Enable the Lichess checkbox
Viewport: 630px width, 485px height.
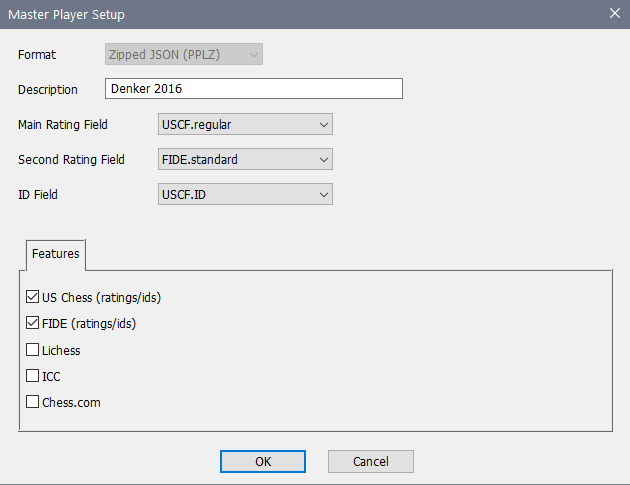[32, 350]
